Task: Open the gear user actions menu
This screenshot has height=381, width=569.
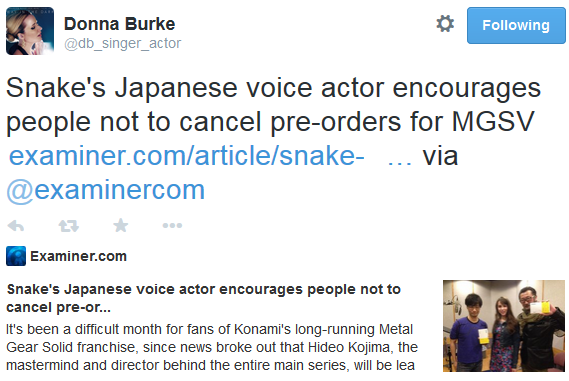Action: click(x=445, y=24)
